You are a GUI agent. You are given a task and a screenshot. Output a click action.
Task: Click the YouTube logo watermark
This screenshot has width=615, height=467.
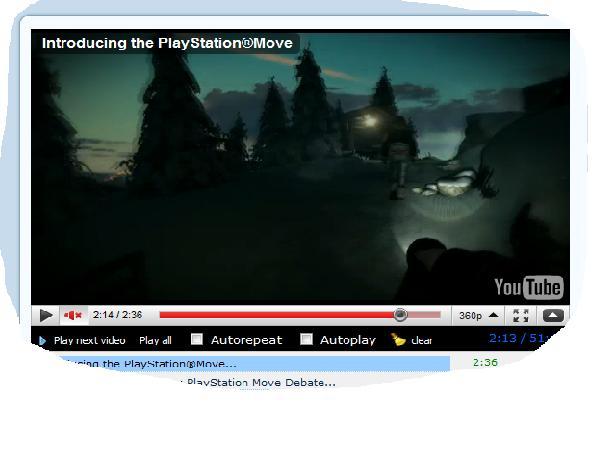point(528,288)
